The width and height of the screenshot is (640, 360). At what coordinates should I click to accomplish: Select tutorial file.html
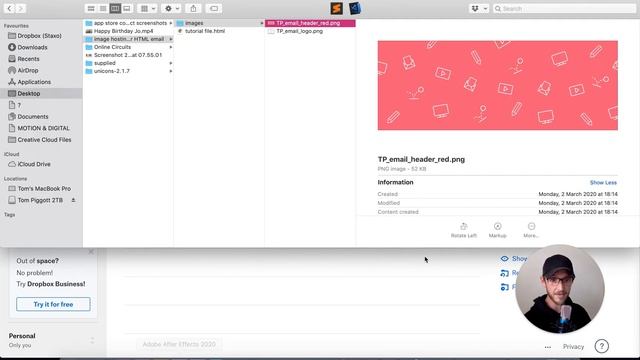tap(205, 31)
